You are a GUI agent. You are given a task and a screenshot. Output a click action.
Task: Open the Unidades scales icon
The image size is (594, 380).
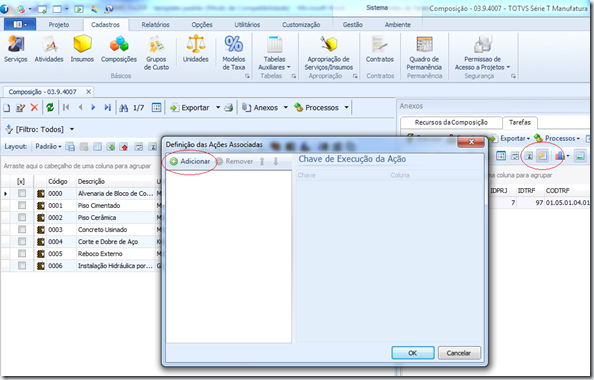point(195,48)
